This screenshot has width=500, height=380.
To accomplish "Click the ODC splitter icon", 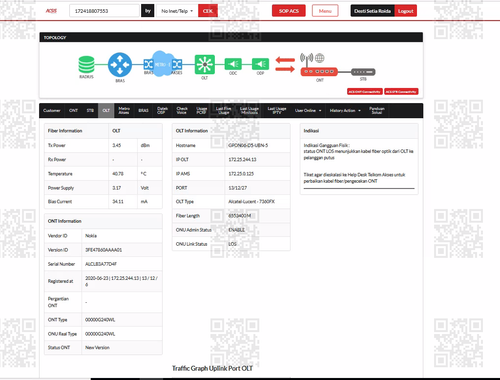I will point(233,64).
